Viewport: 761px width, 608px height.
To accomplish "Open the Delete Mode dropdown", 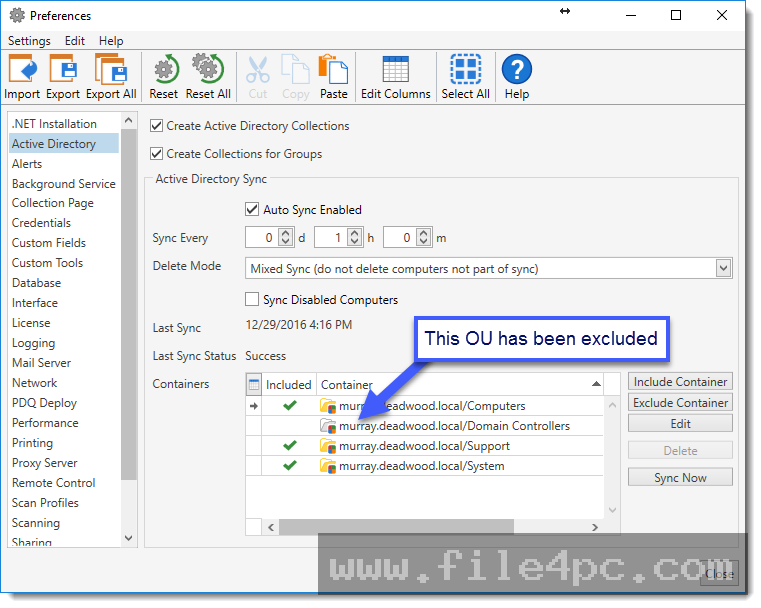I will 723,268.
